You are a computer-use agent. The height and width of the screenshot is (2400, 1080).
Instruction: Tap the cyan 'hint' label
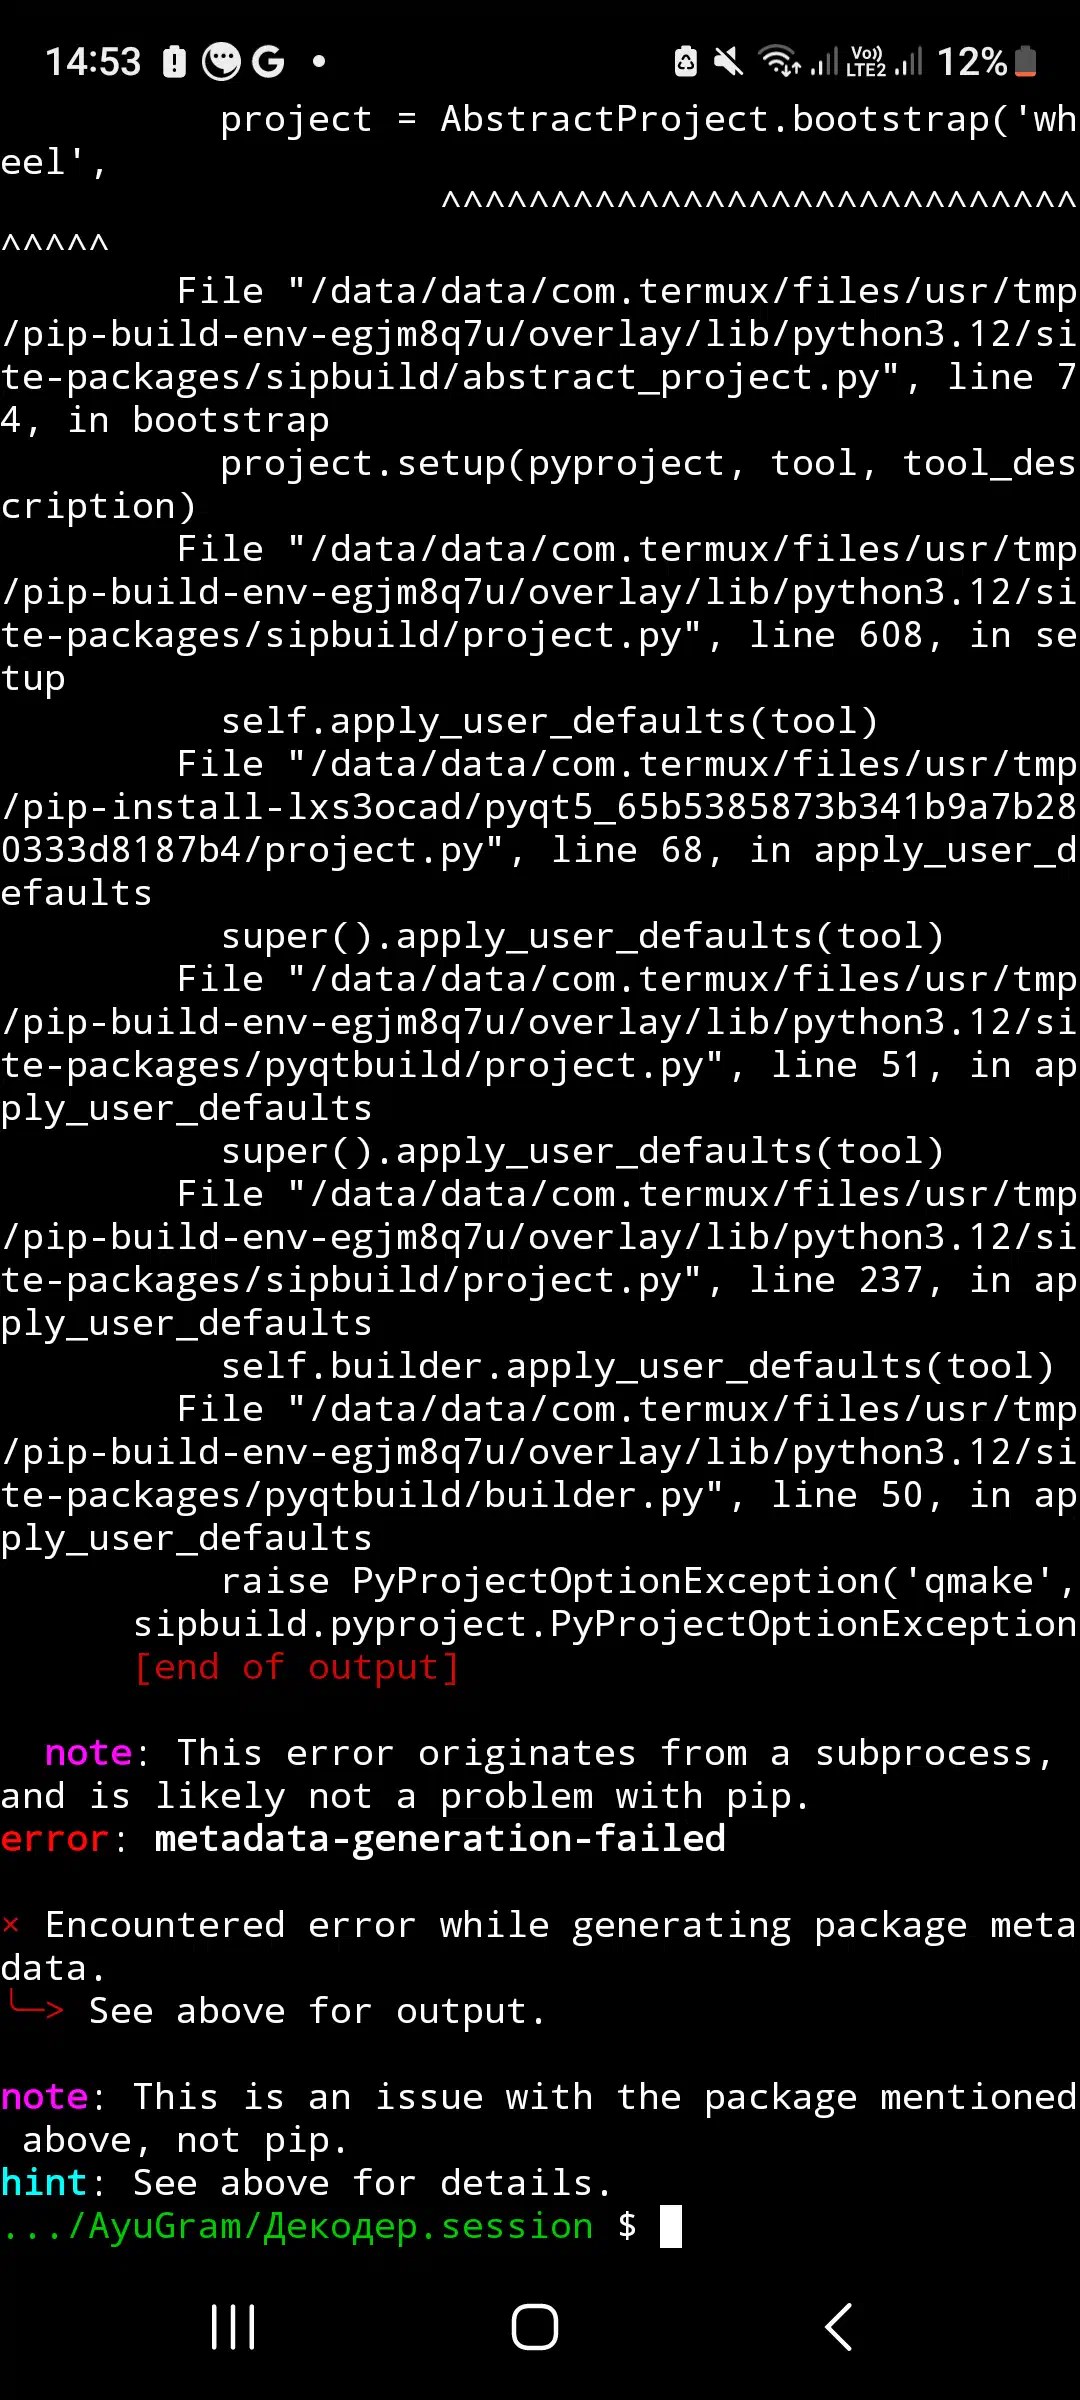click(44, 2182)
